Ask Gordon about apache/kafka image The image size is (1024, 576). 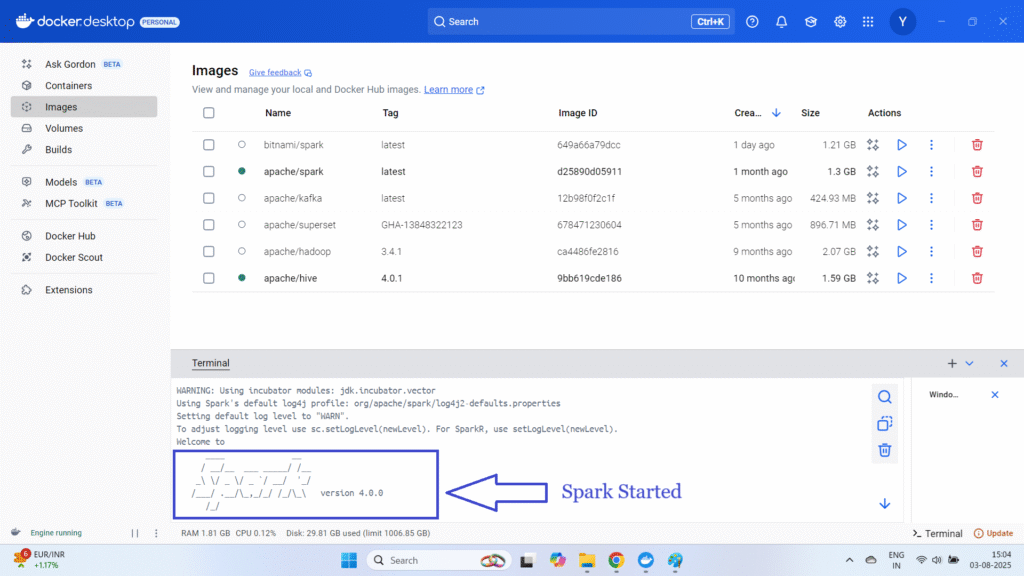(872, 198)
